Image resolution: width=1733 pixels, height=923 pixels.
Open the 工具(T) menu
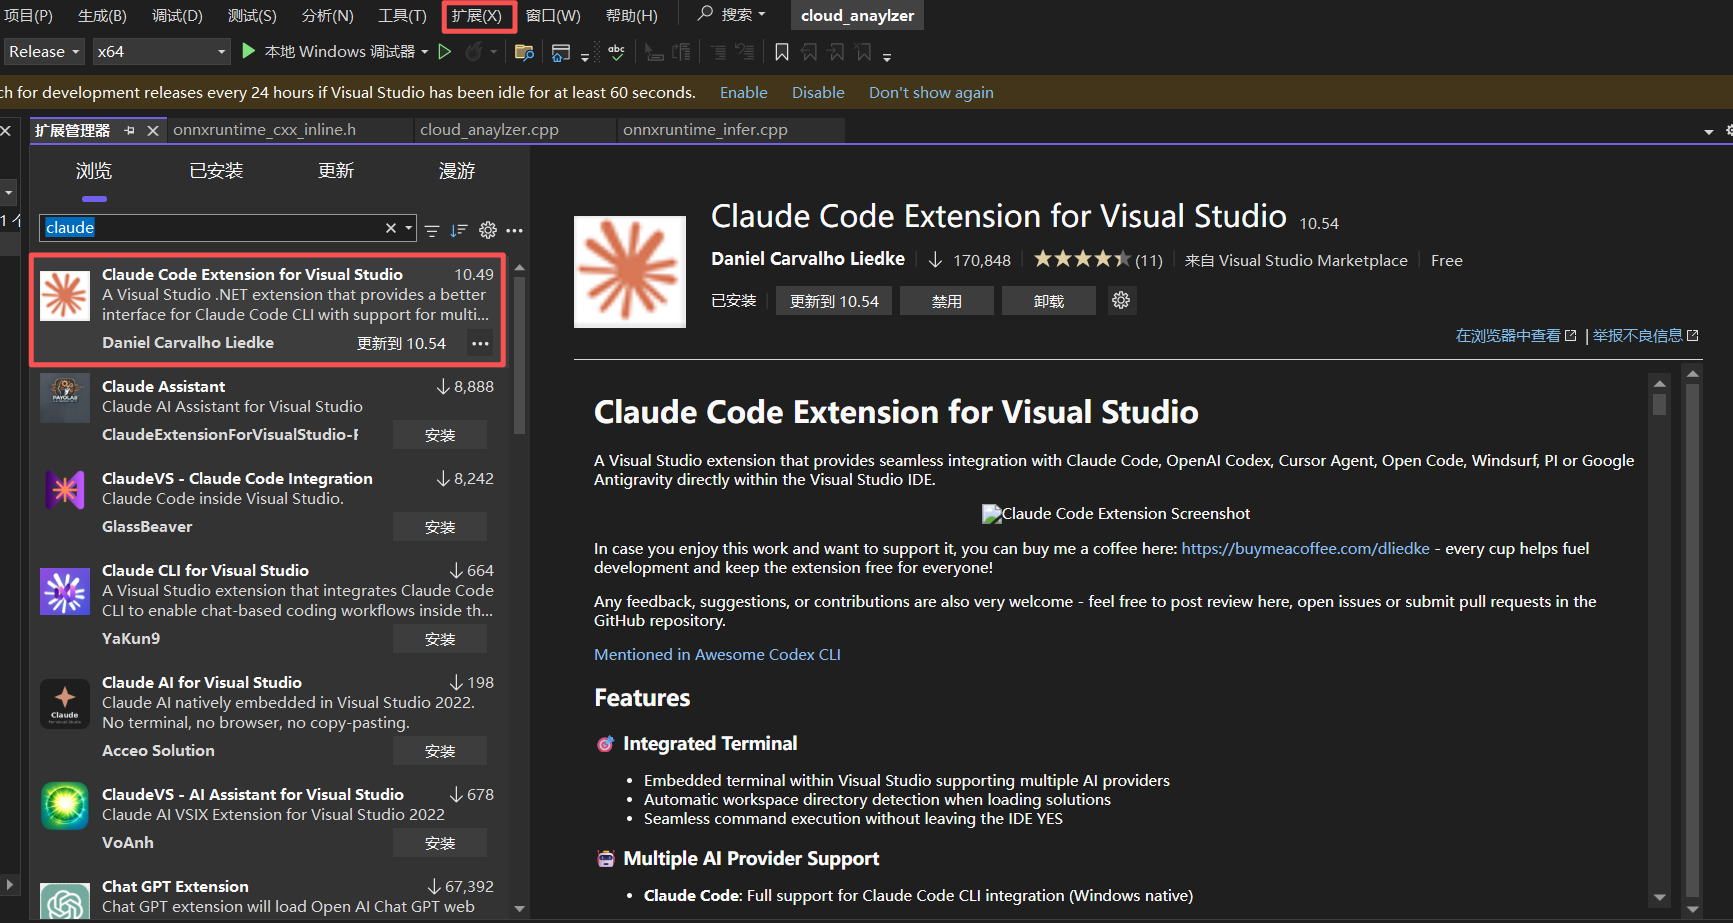pyautogui.click(x=402, y=16)
